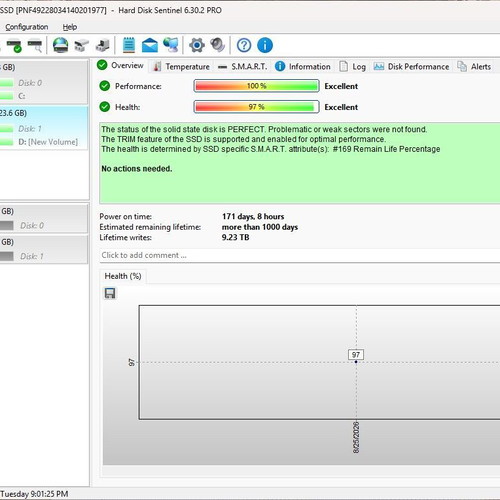Switch to the Temperature tab

[181, 67]
